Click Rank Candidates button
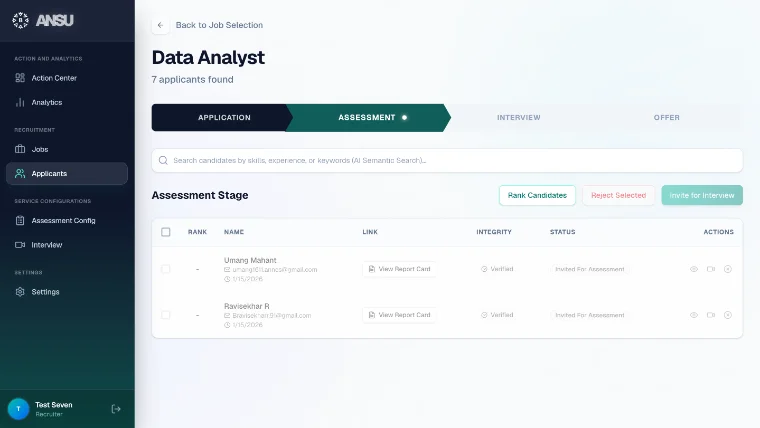 [x=537, y=195]
